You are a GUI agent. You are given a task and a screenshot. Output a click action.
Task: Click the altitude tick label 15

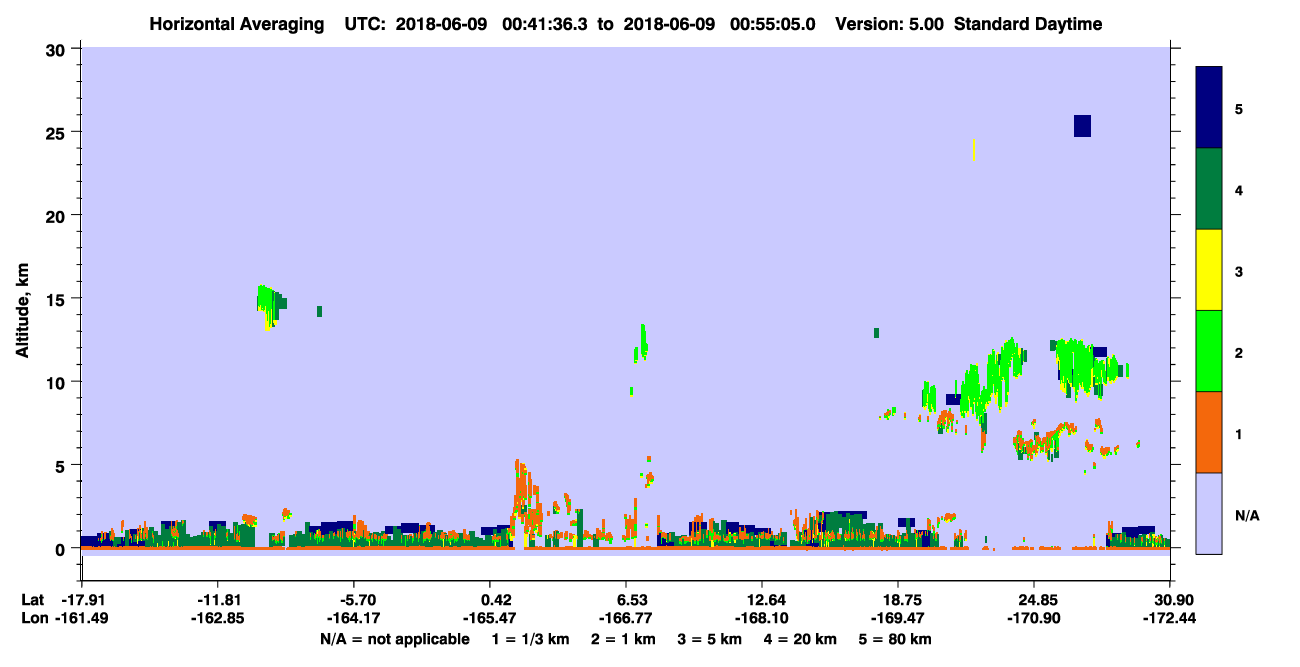(x=58, y=299)
